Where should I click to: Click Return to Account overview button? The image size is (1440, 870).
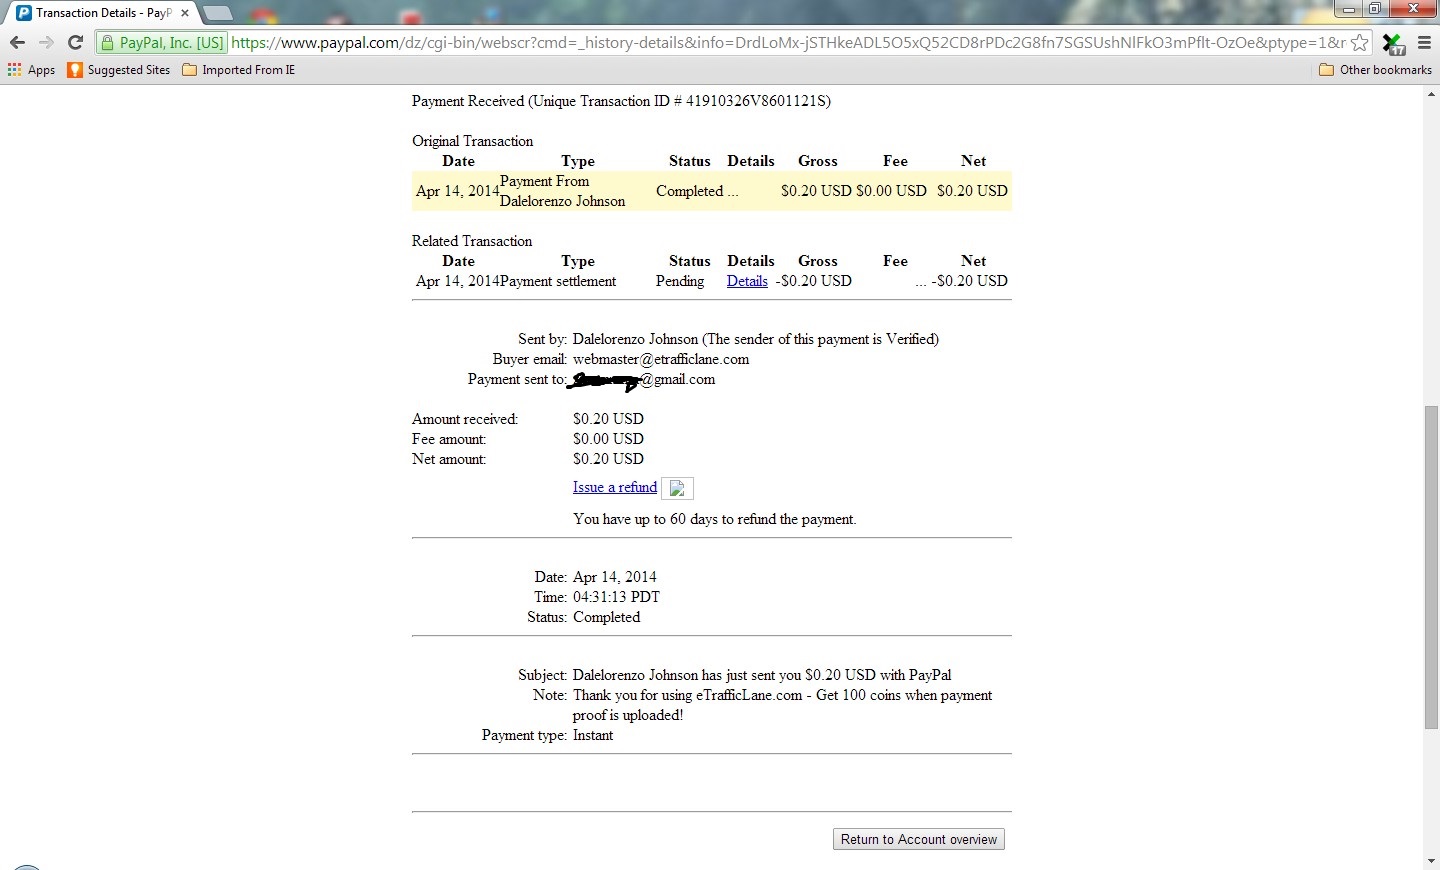(x=919, y=839)
